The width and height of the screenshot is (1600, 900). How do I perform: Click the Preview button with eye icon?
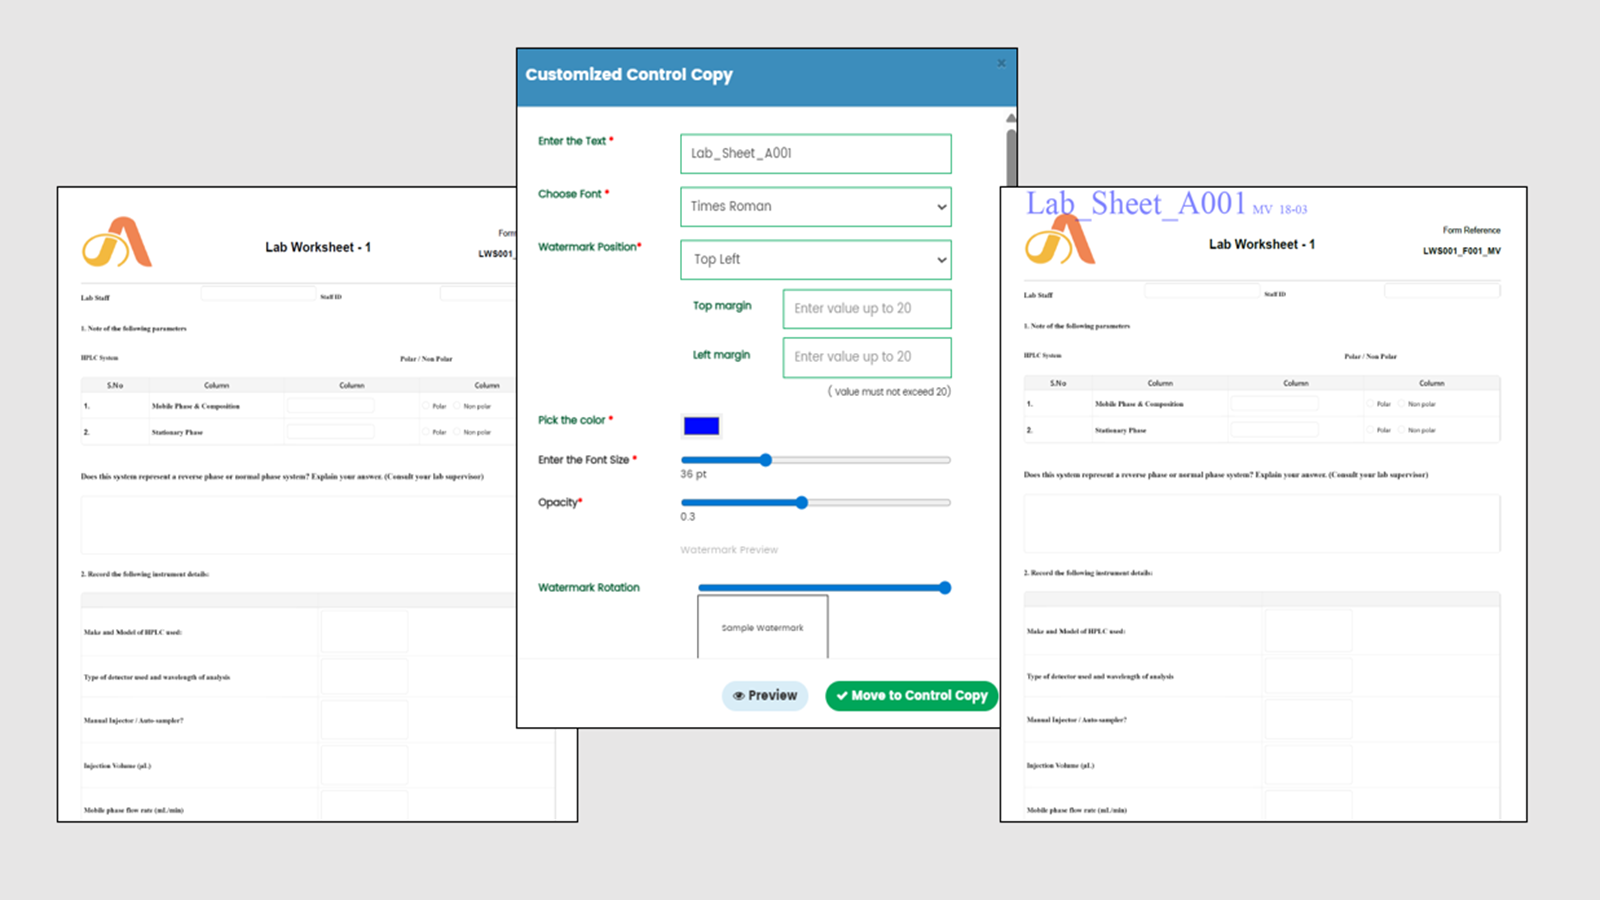[765, 696]
